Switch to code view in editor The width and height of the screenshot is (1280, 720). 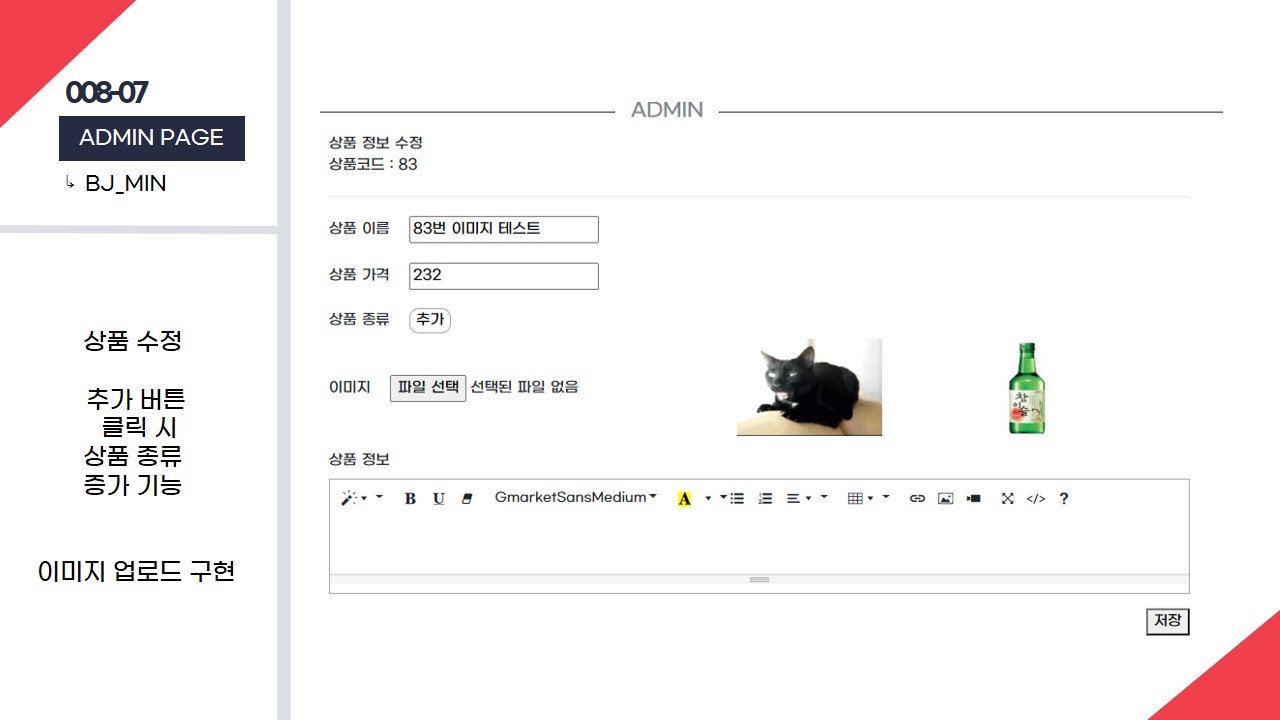tap(1035, 499)
